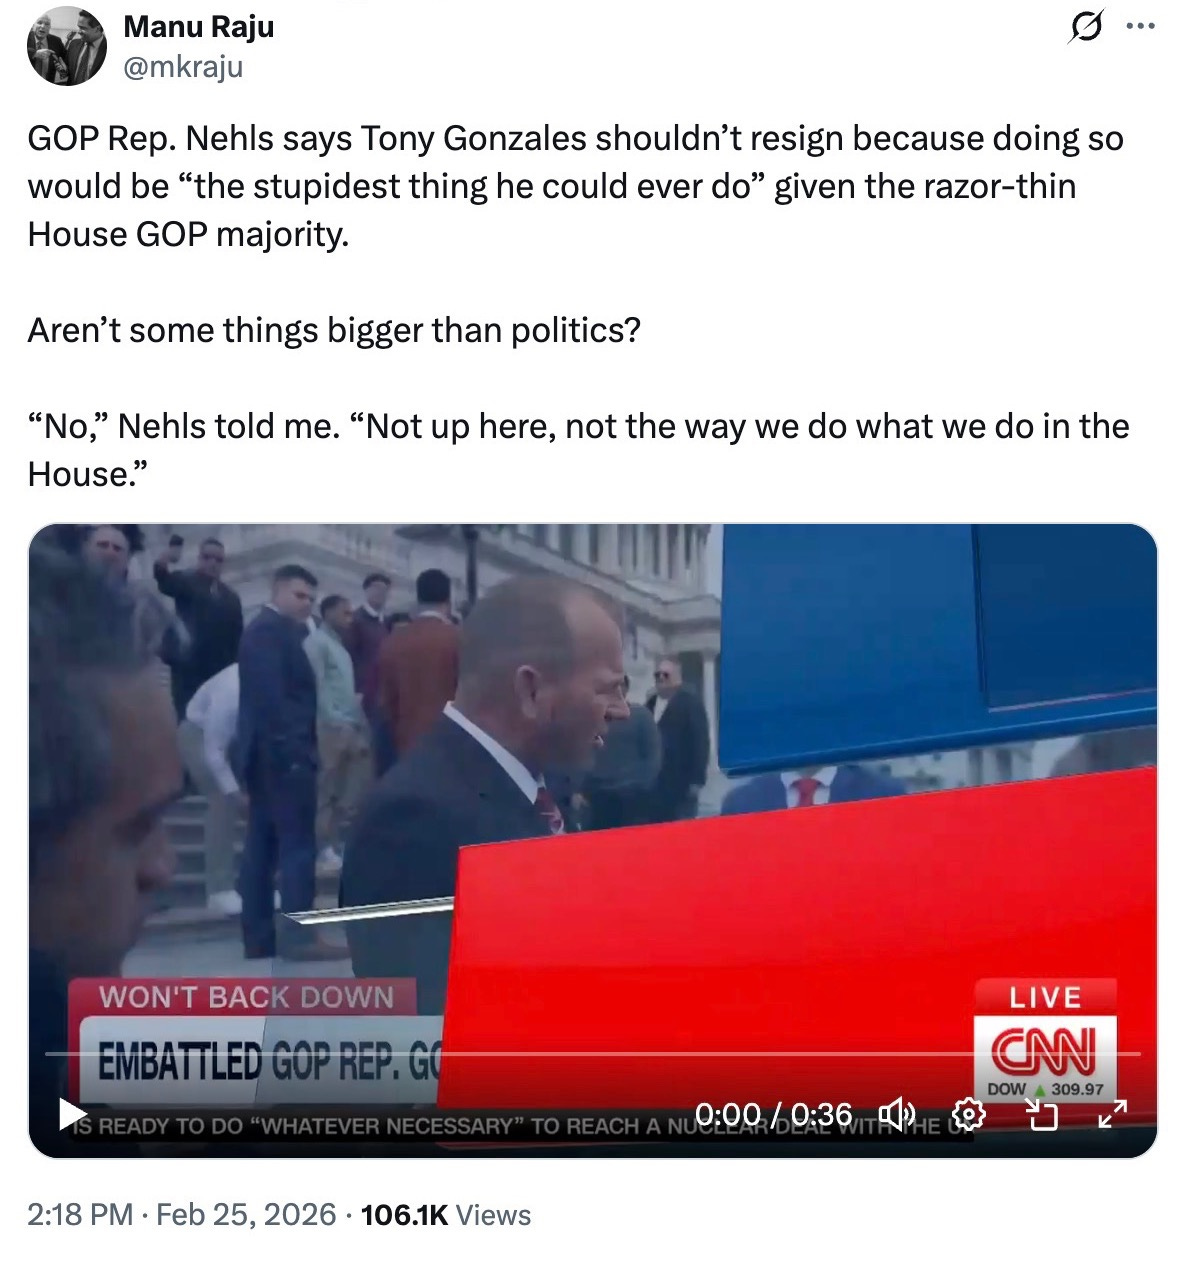Click the Manu Raju display name
Viewport: 1182px width, 1266px height.
point(198,27)
